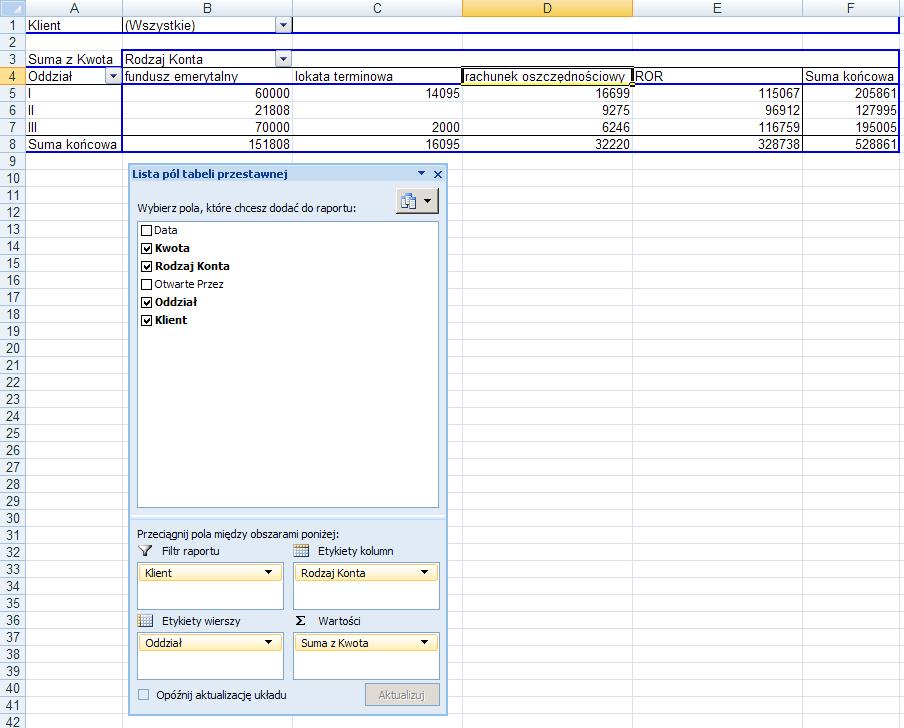The image size is (904, 728).
Task: Uncheck the Klient field checkbox
Action: [146, 320]
